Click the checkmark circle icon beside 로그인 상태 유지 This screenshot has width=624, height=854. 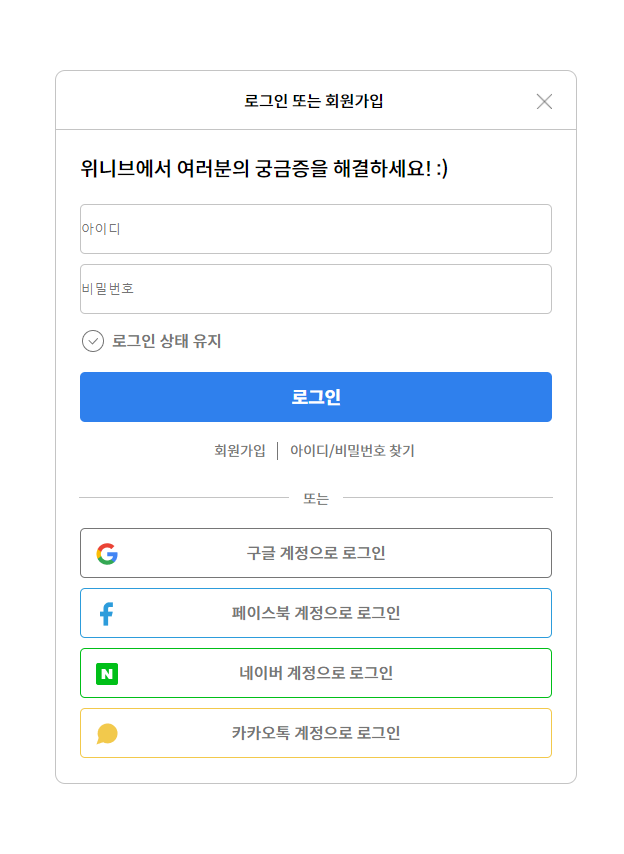tap(93, 340)
